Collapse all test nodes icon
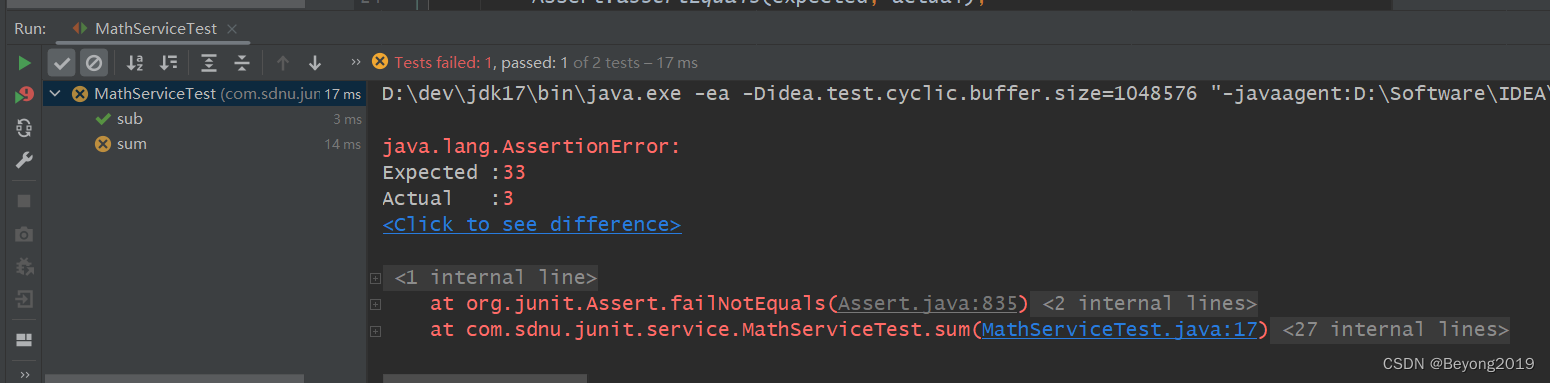The image size is (1550, 383). pyautogui.click(x=241, y=63)
